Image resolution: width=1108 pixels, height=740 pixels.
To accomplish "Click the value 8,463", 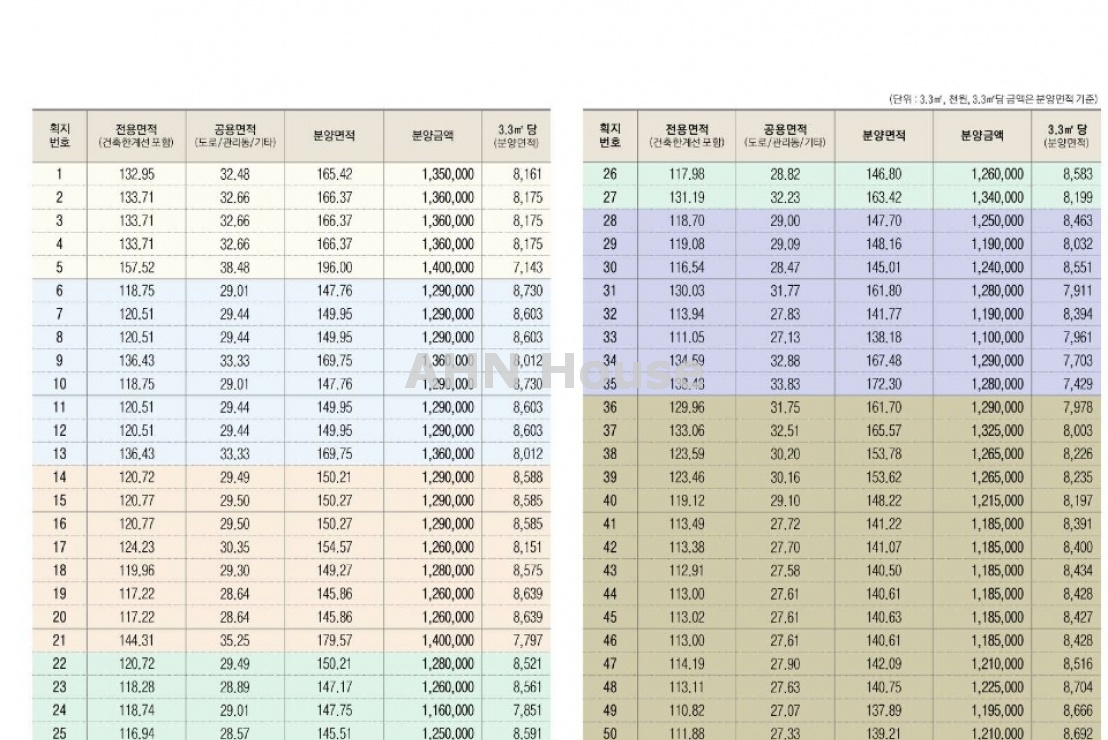I will 1078,221.
